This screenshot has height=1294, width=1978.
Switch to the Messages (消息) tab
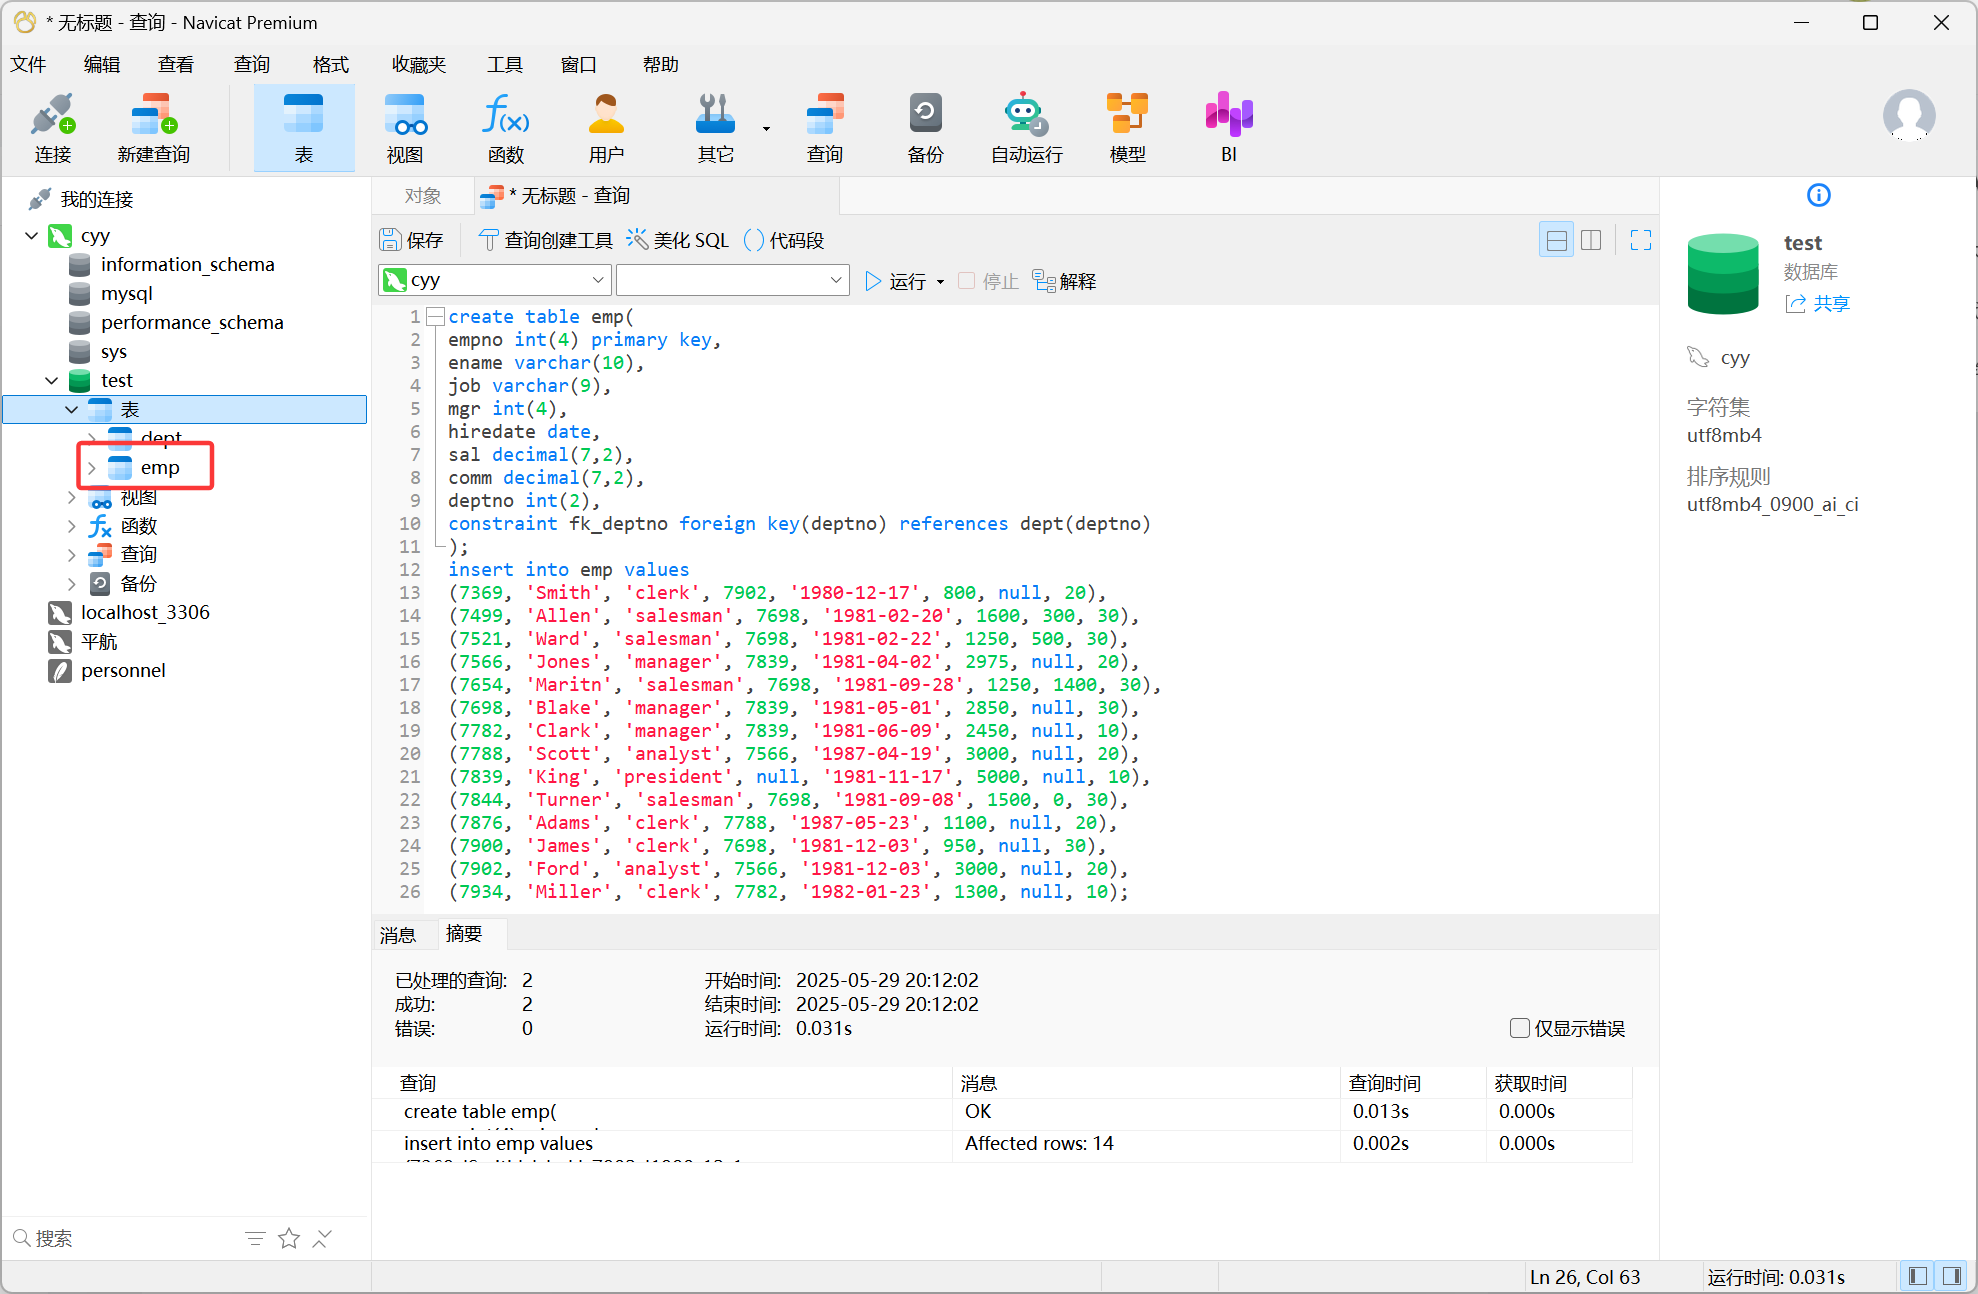coord(398,935)
